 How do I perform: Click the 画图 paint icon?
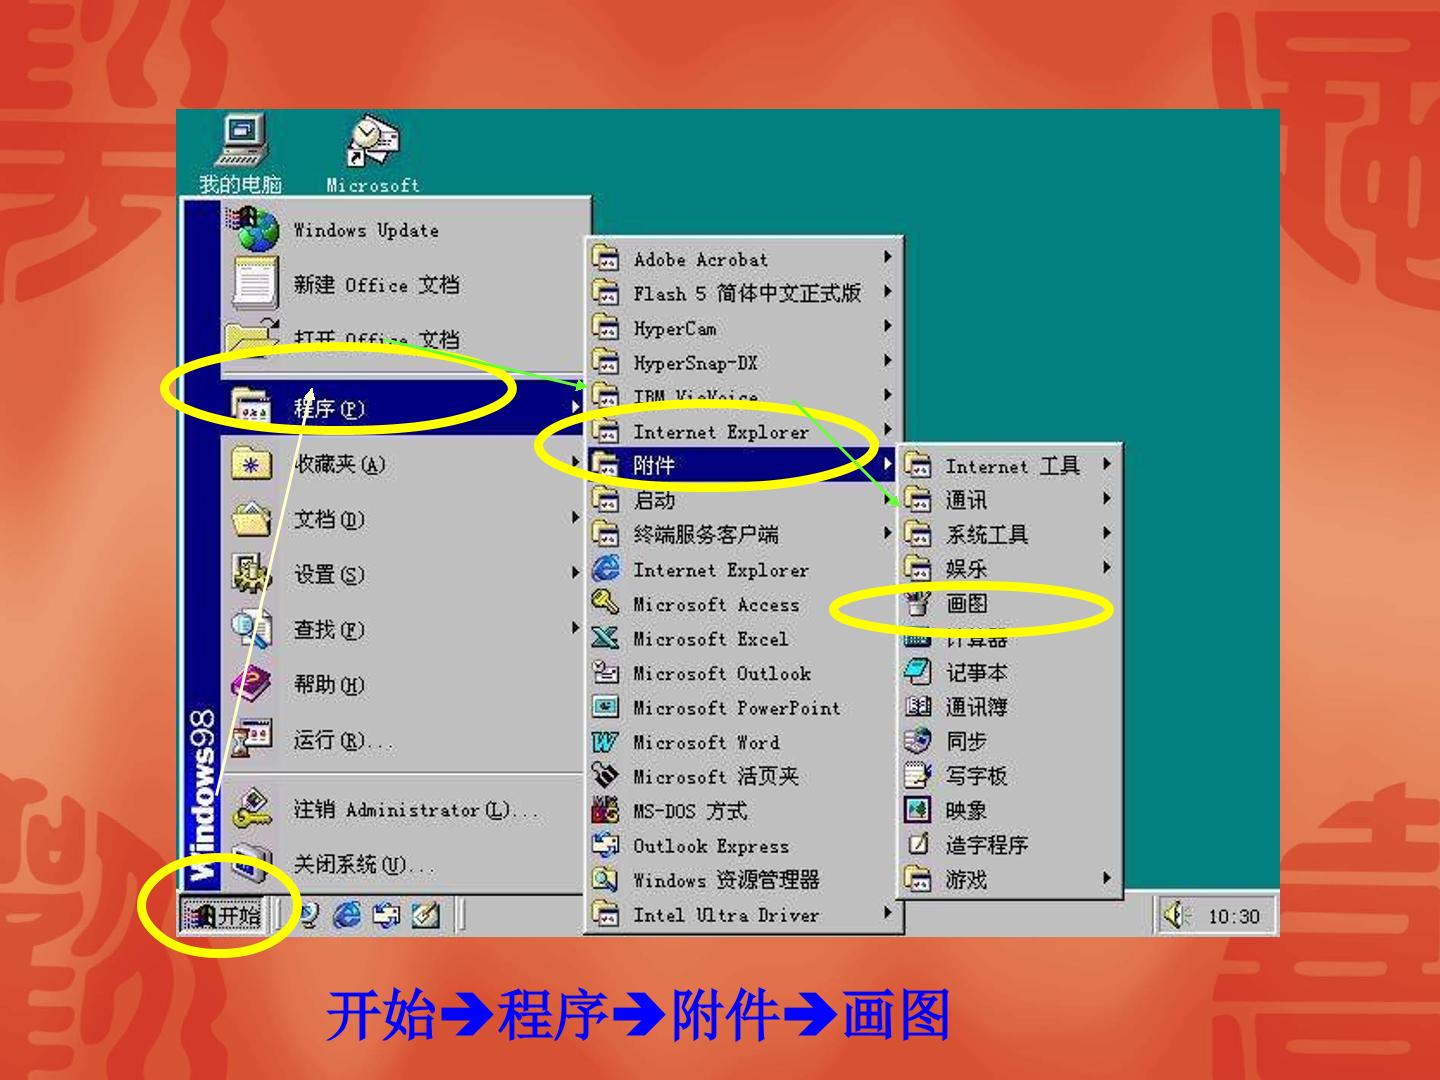(x=918, y=603)
